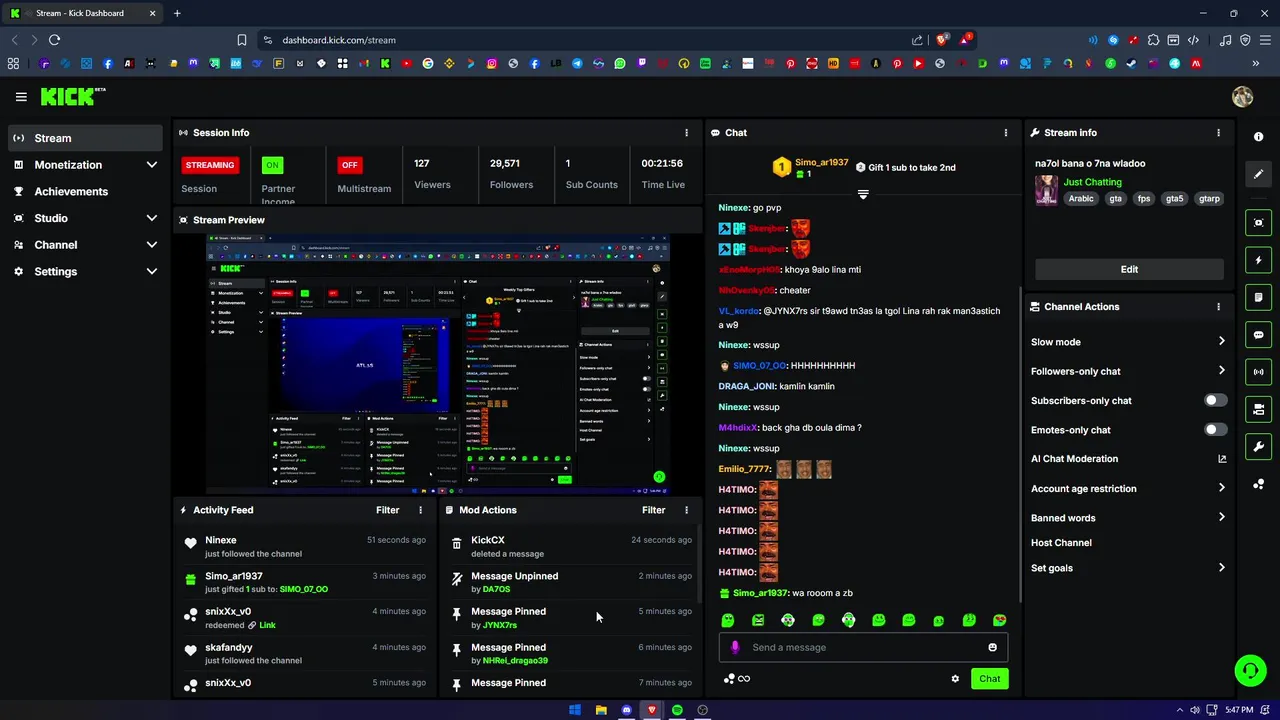1280x720 pixels.
Task: Open Activity Feed three-dot menu
Action: pyautogui.click(x=420, y=510)
